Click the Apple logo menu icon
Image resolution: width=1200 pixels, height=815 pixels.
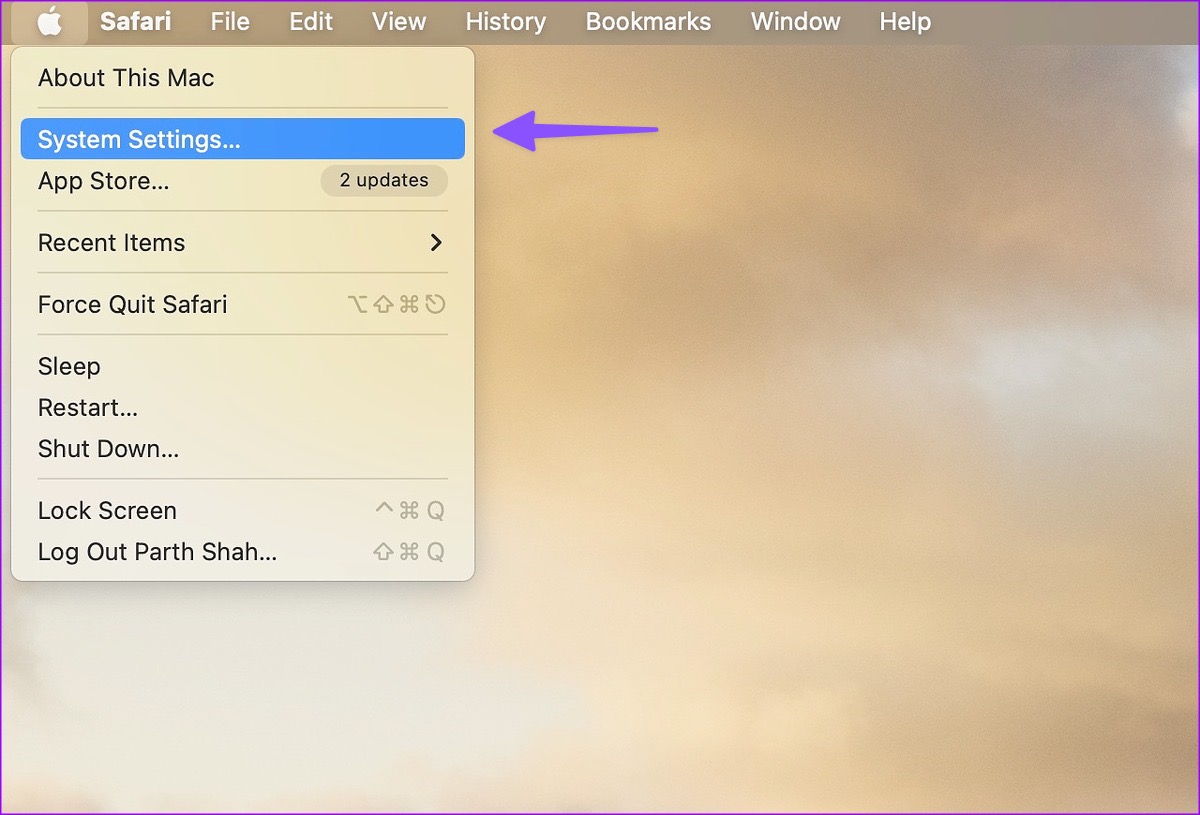coord(49,21)
